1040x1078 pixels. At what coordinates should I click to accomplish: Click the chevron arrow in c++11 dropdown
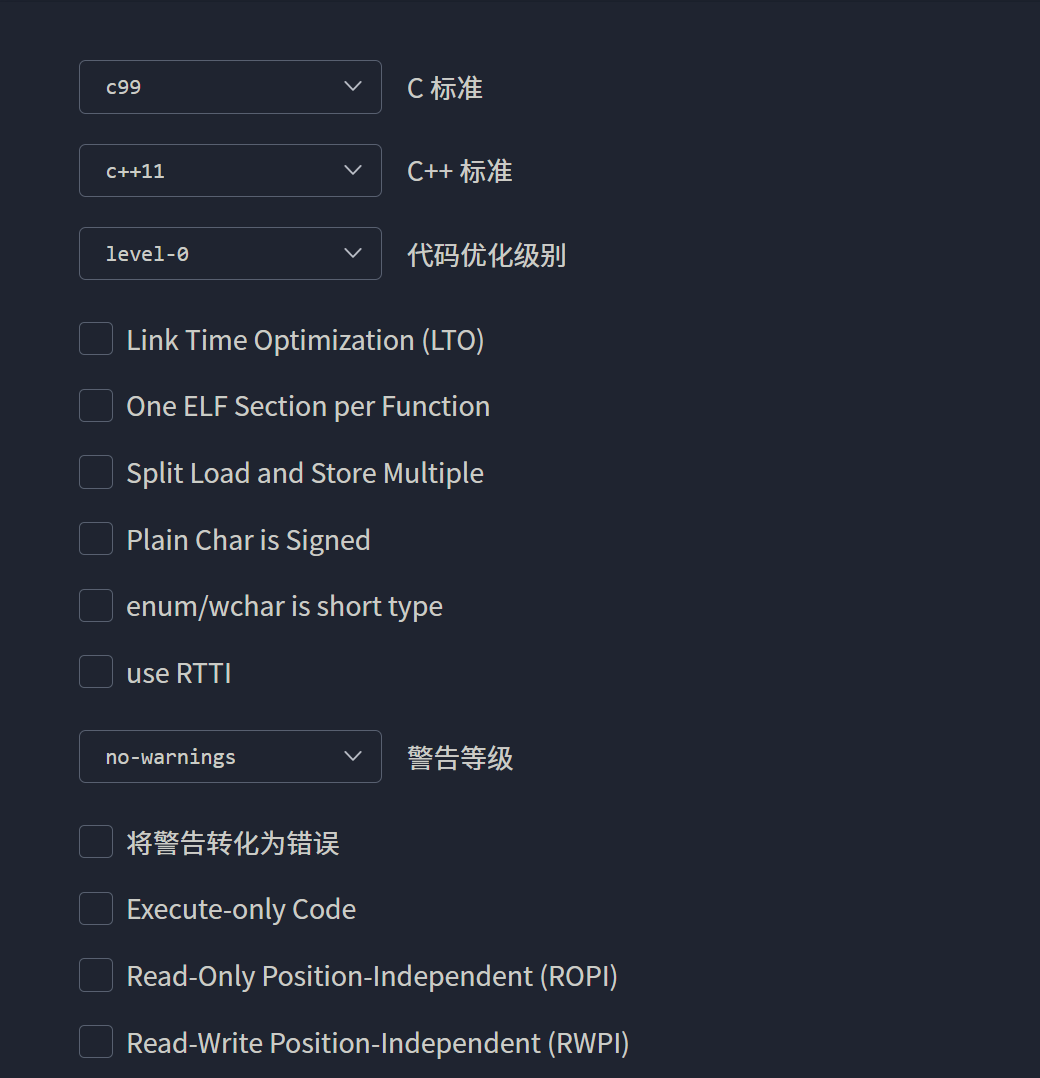click(352, 171)
